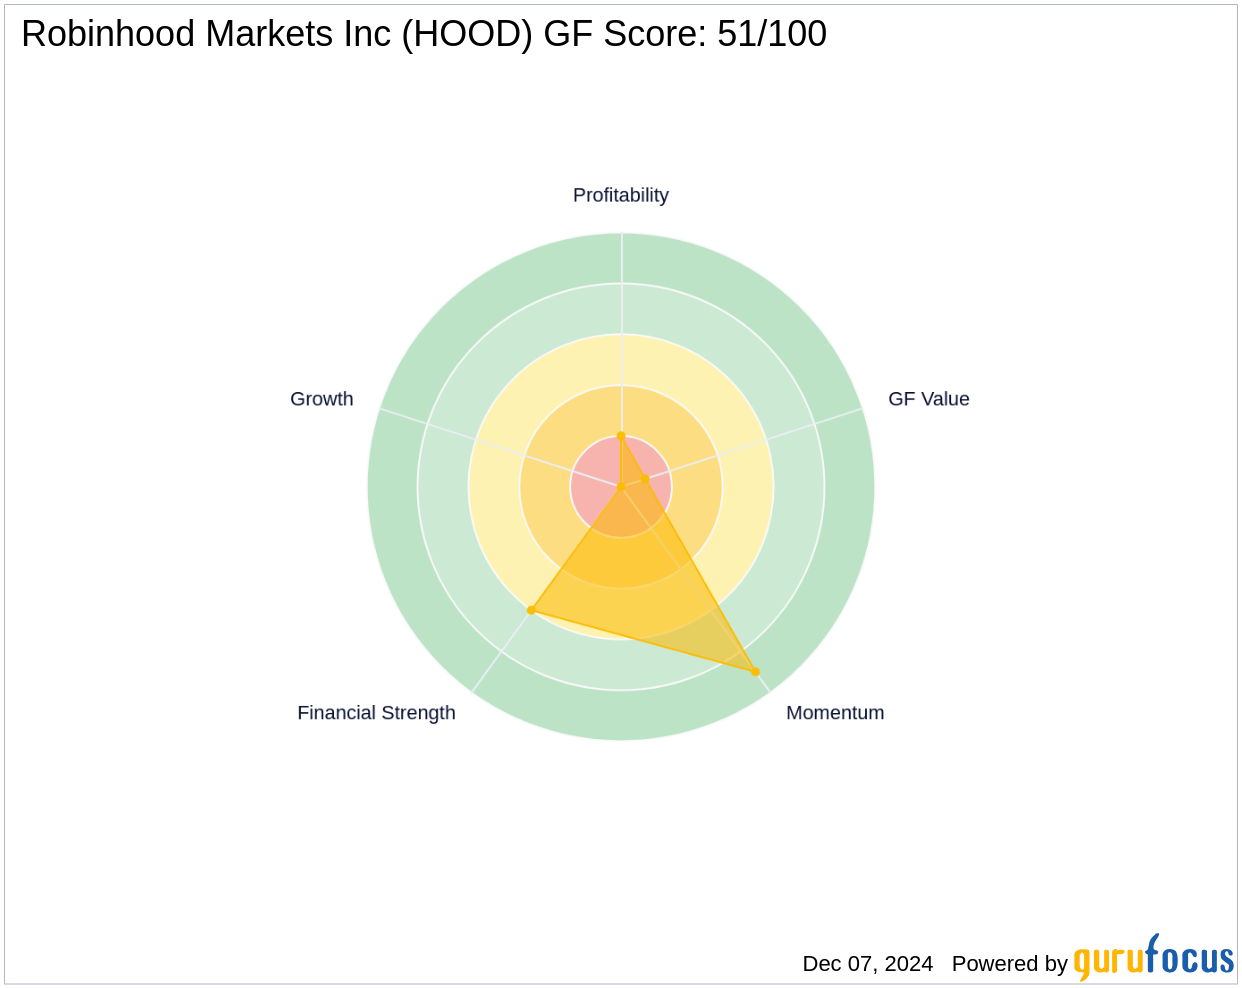Click the Financial Strength axis label
This screenshot has width=1242, height=988.
point(376,713)
